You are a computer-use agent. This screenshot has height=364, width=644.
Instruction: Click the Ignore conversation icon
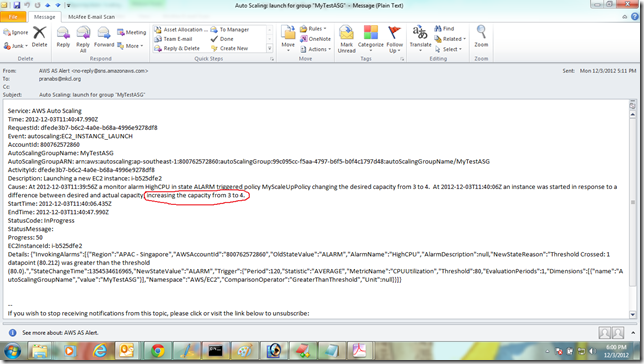[15, 32]
